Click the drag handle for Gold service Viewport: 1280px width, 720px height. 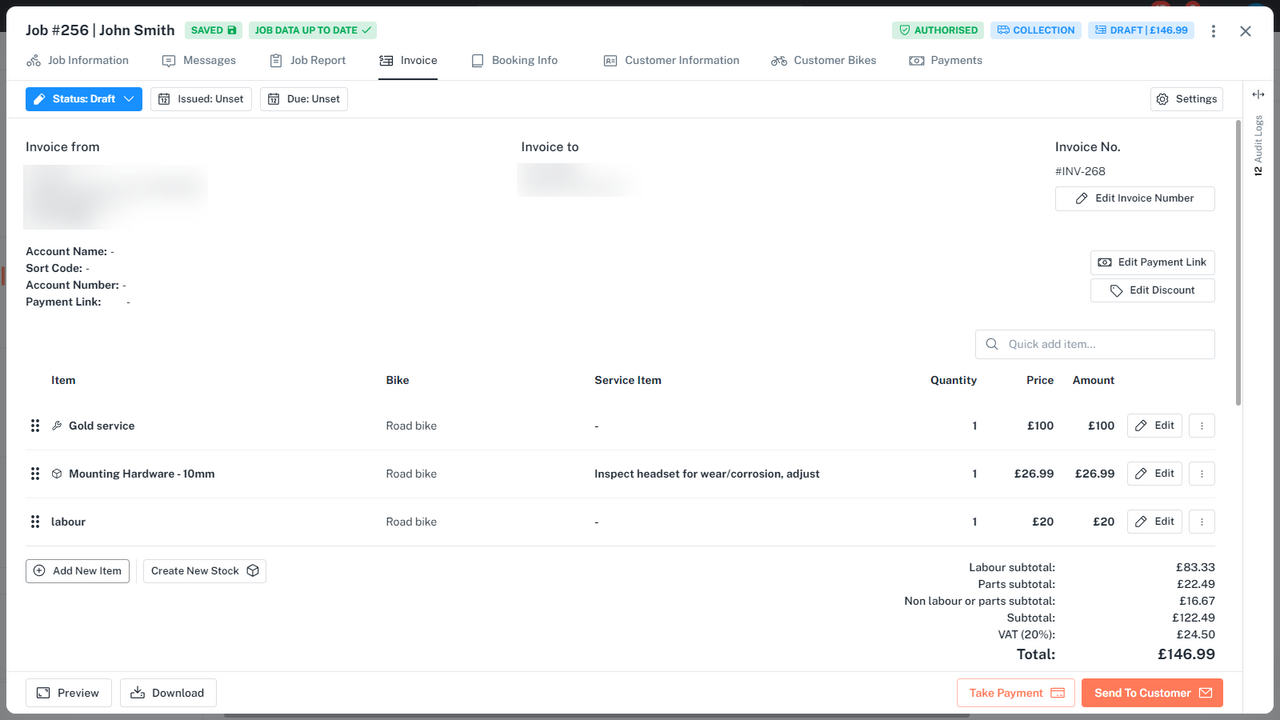pos(35,426)
